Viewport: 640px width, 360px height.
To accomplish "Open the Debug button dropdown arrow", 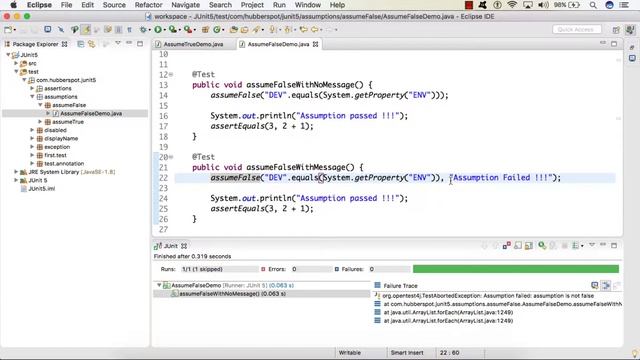I will (x=149, y=30).
